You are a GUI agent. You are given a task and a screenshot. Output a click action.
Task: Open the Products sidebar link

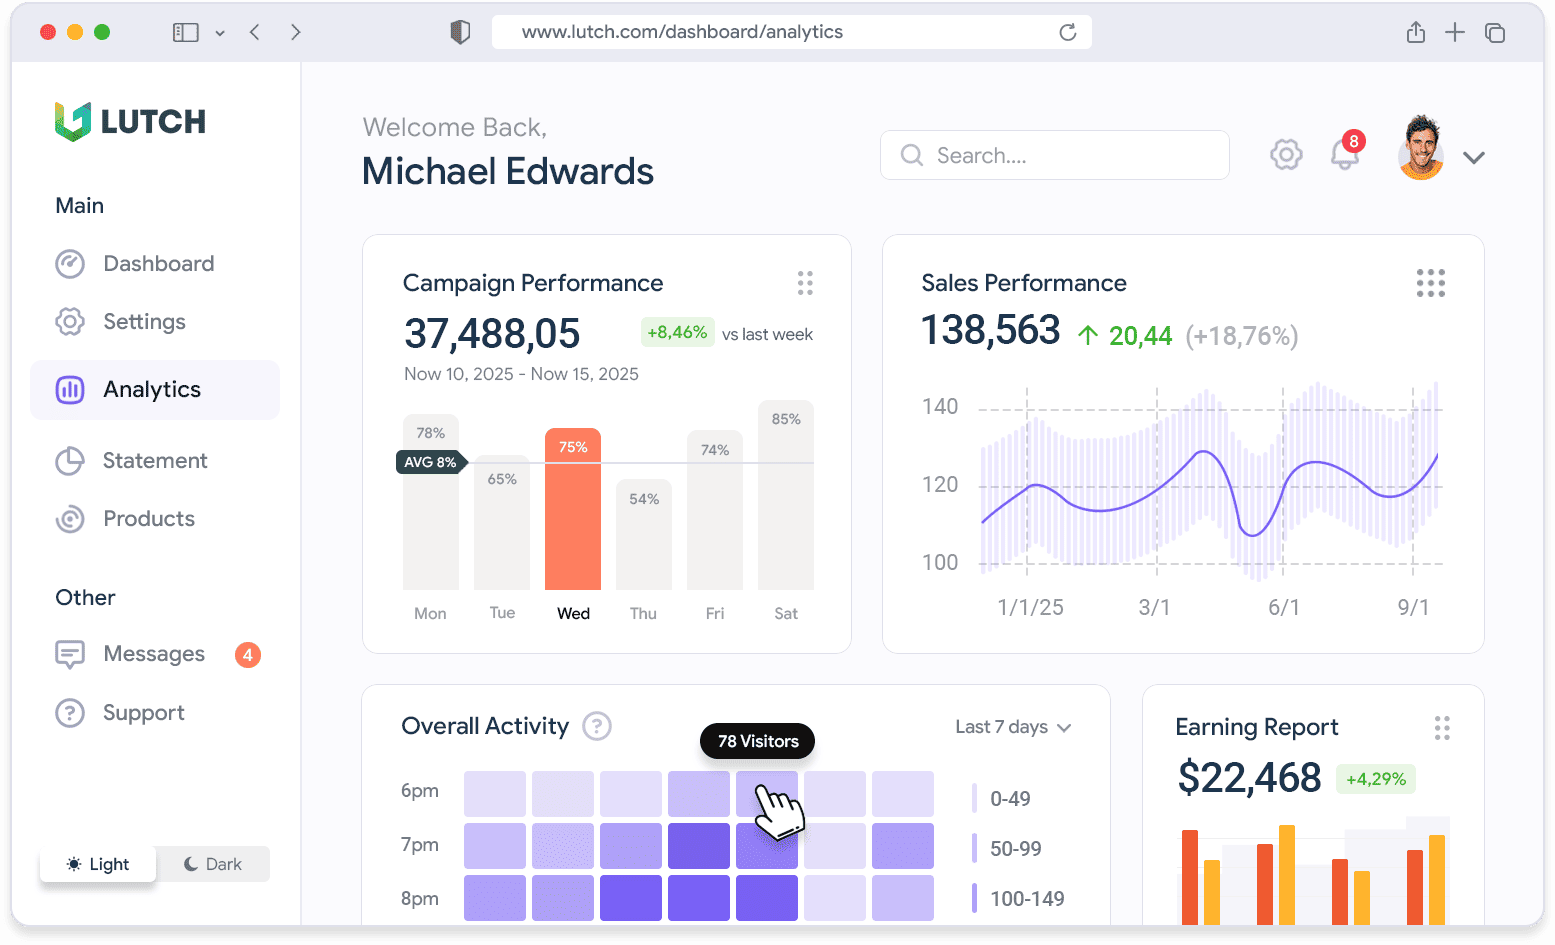click(x=149, y=519)
